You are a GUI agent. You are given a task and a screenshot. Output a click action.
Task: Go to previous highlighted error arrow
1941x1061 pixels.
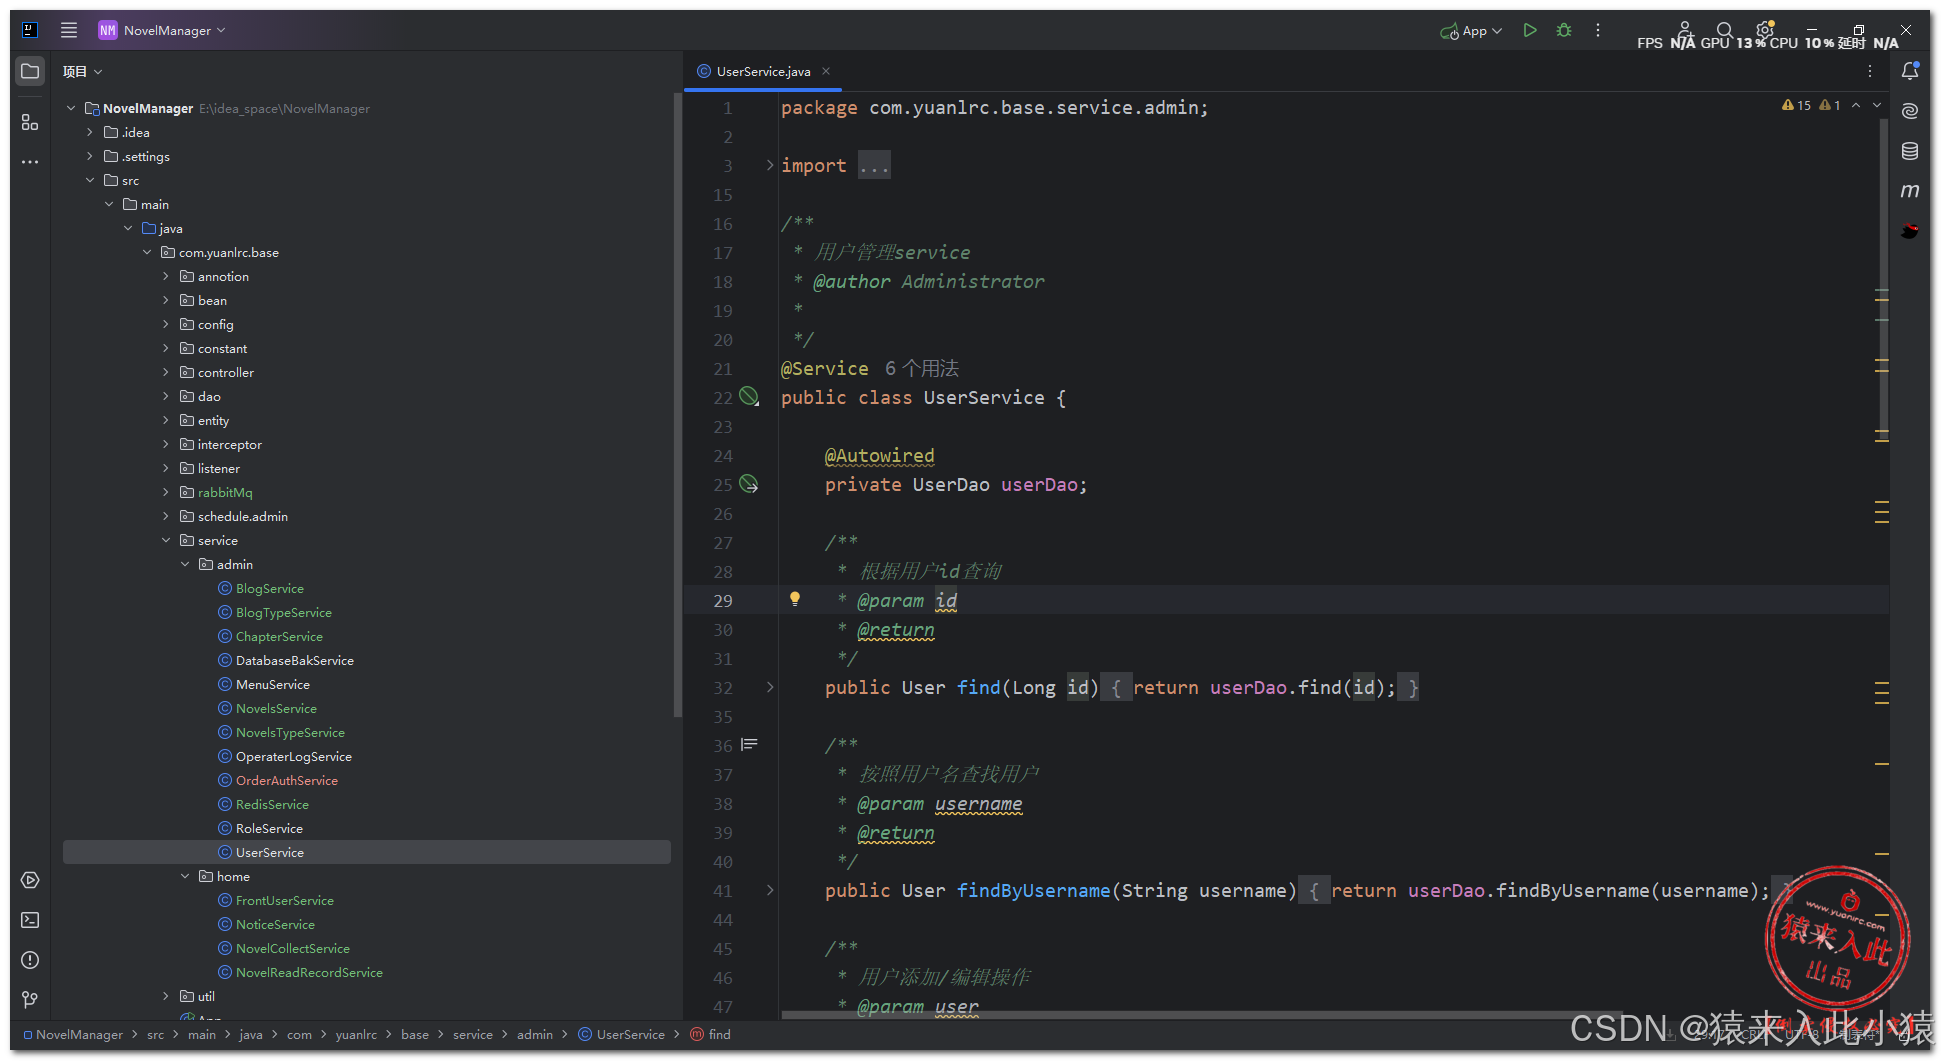tap(1856, 105)
